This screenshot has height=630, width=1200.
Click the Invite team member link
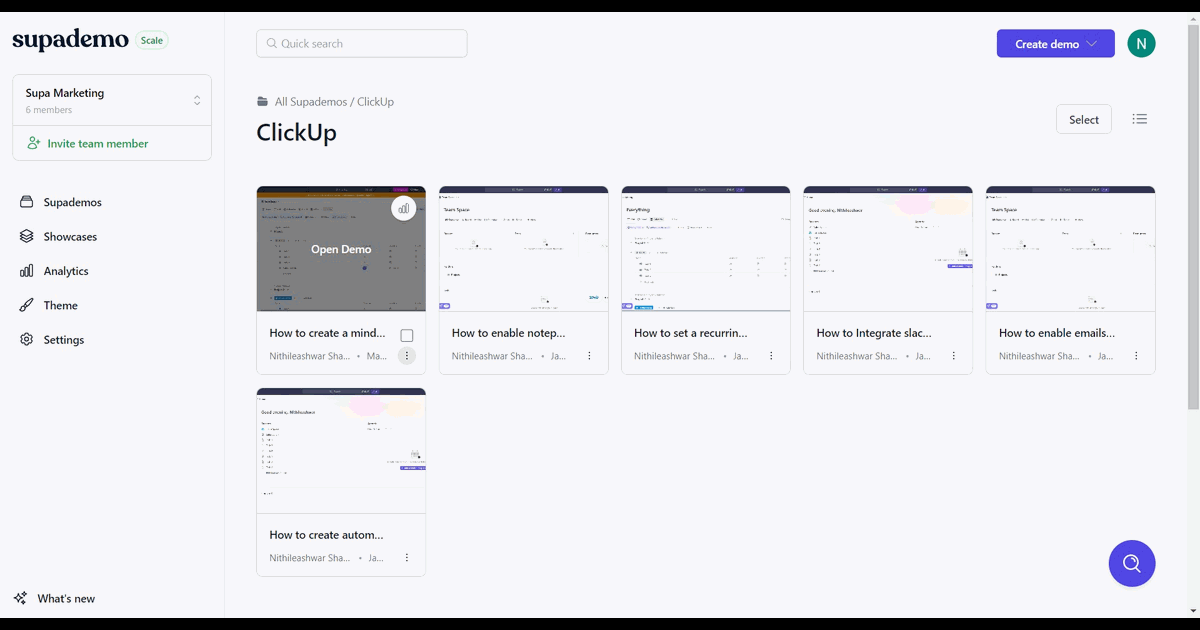pos(98,144)
